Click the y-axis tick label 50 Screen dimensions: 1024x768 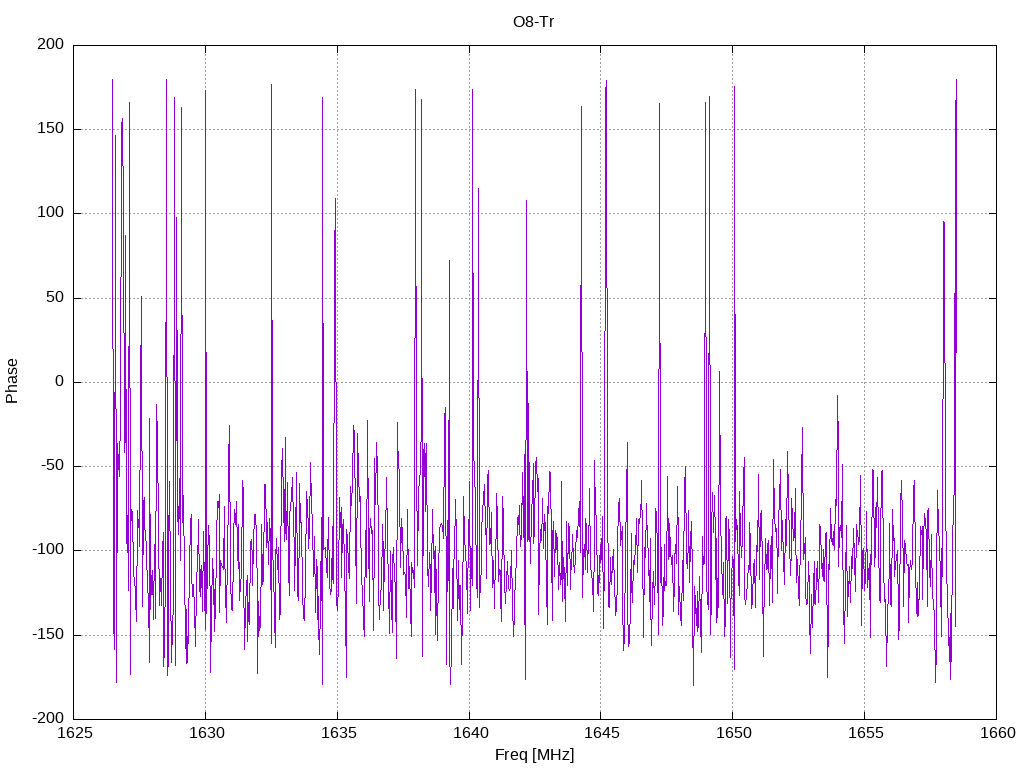pyautogui.click(x=56, y=297)
